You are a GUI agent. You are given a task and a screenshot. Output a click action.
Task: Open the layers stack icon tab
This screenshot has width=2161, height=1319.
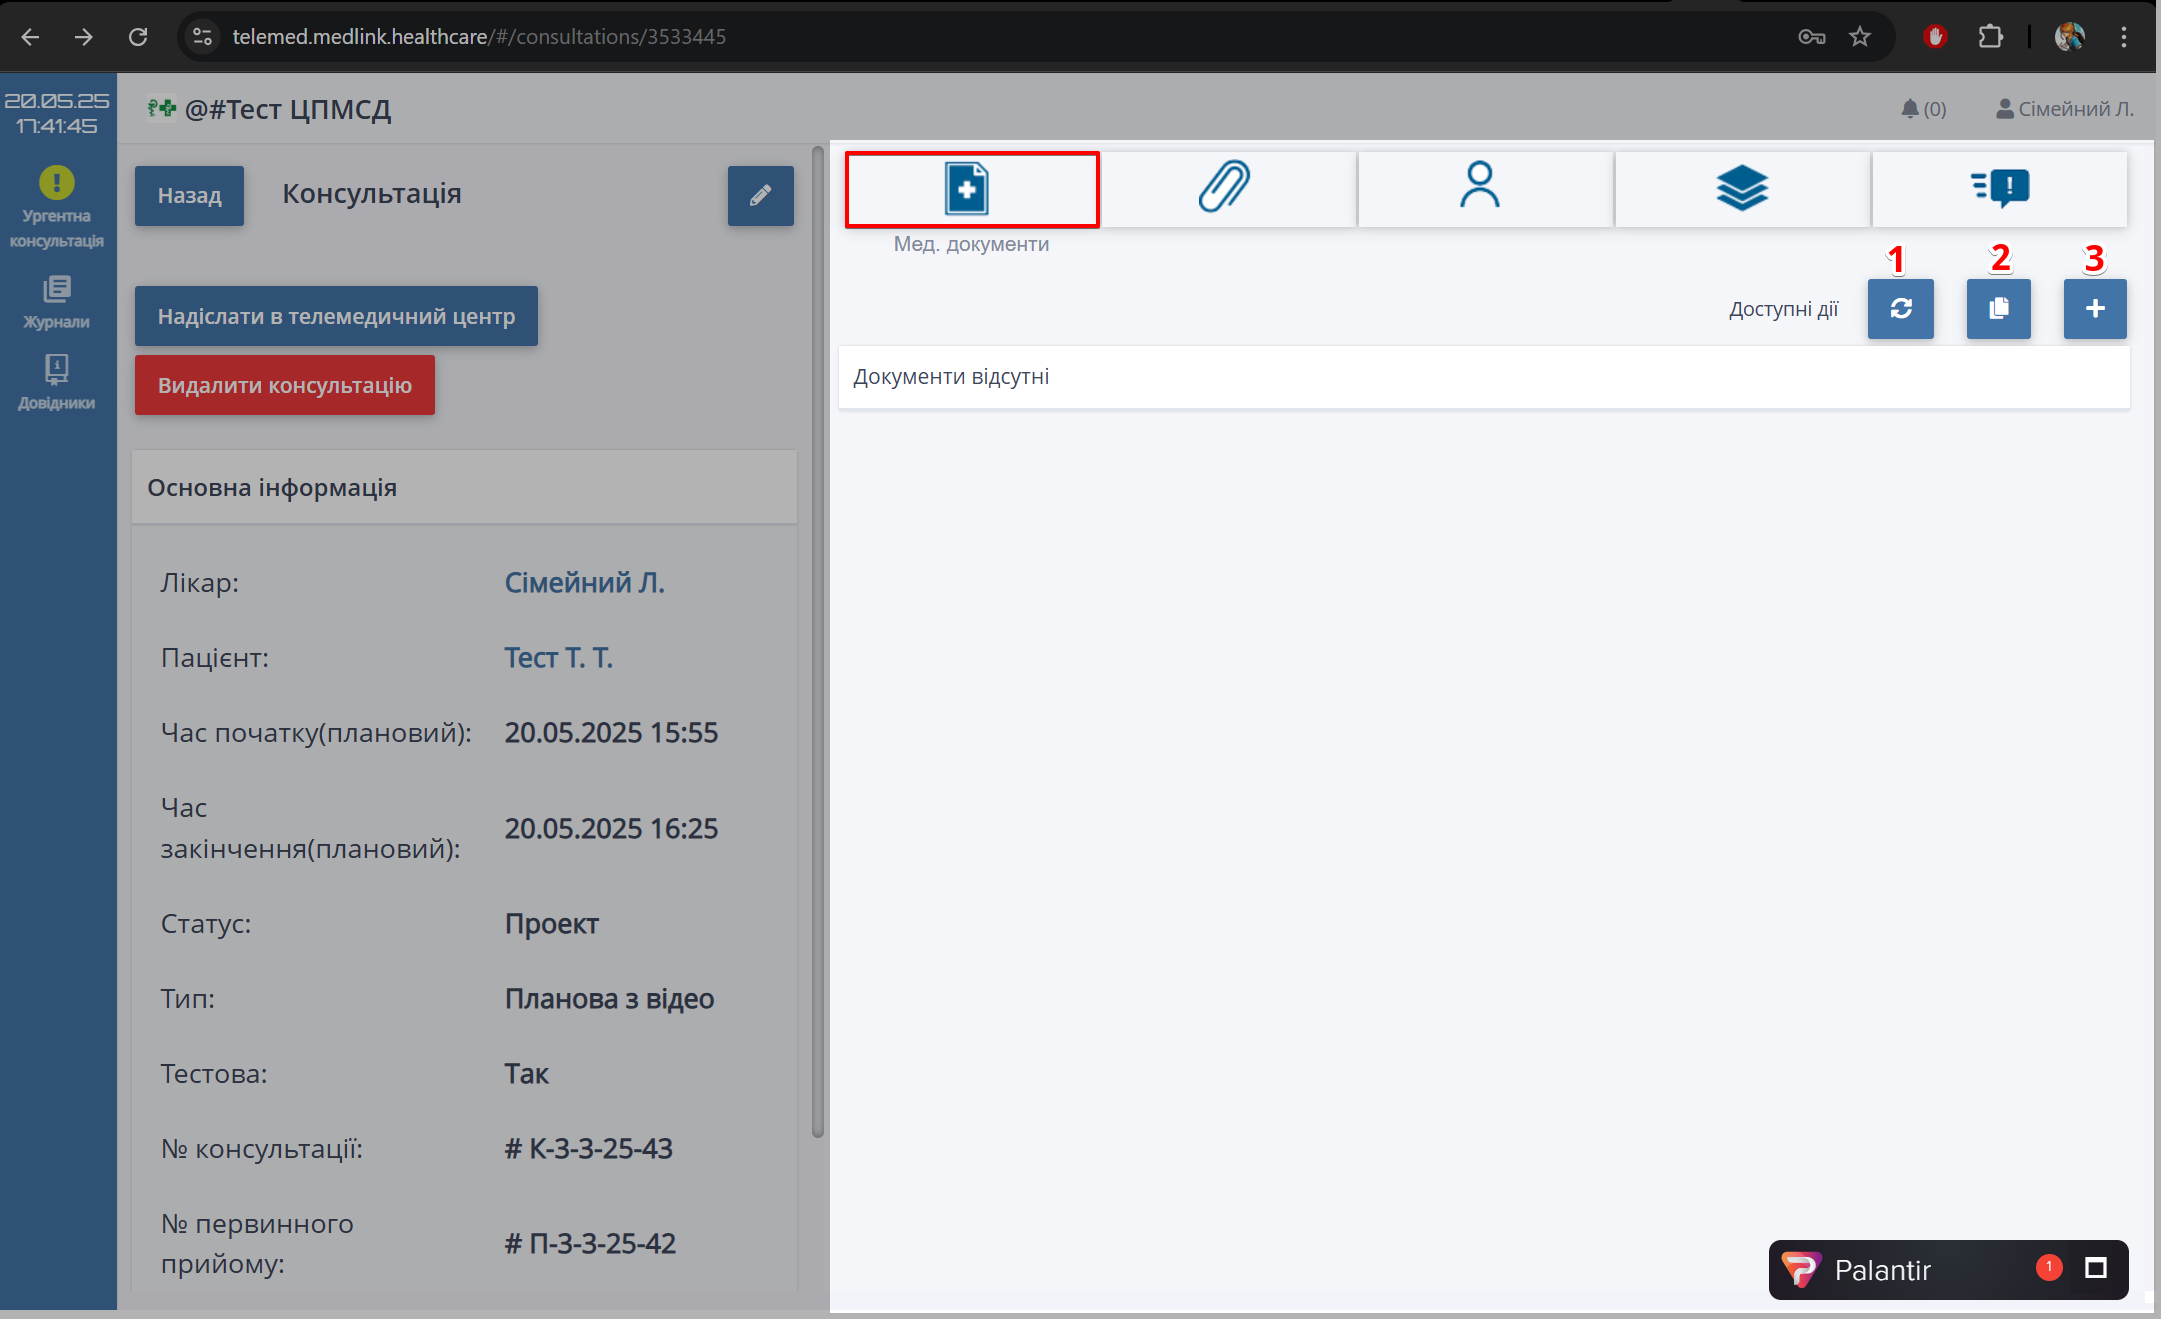(1741, 188)
